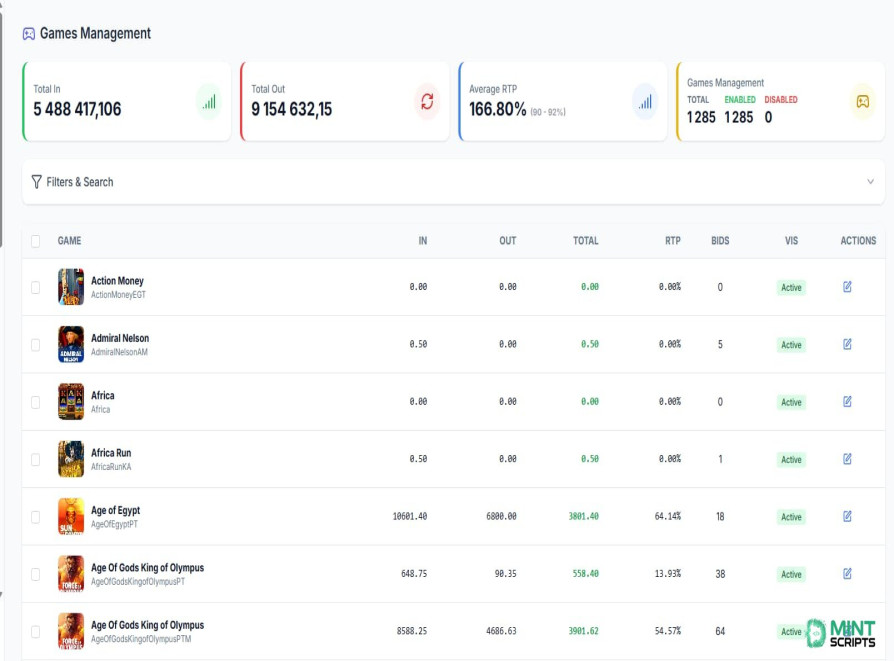Tick the select-all checkbox in table header
Viewport: 894px width, 661px height.
tap(35, 241)
